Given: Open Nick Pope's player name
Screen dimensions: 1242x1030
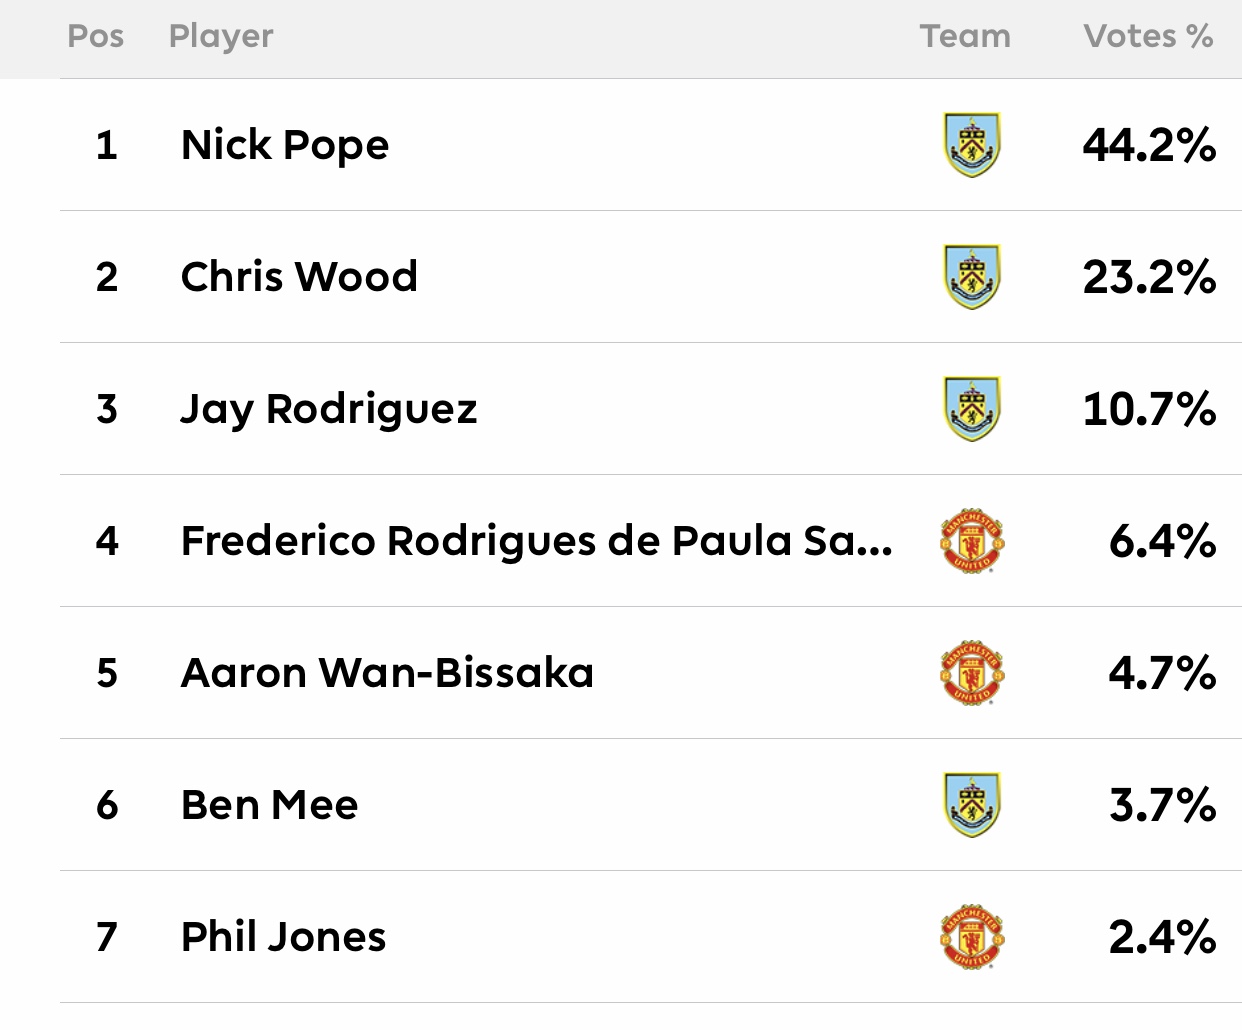Looking at the screenshot, I should 285,145.
